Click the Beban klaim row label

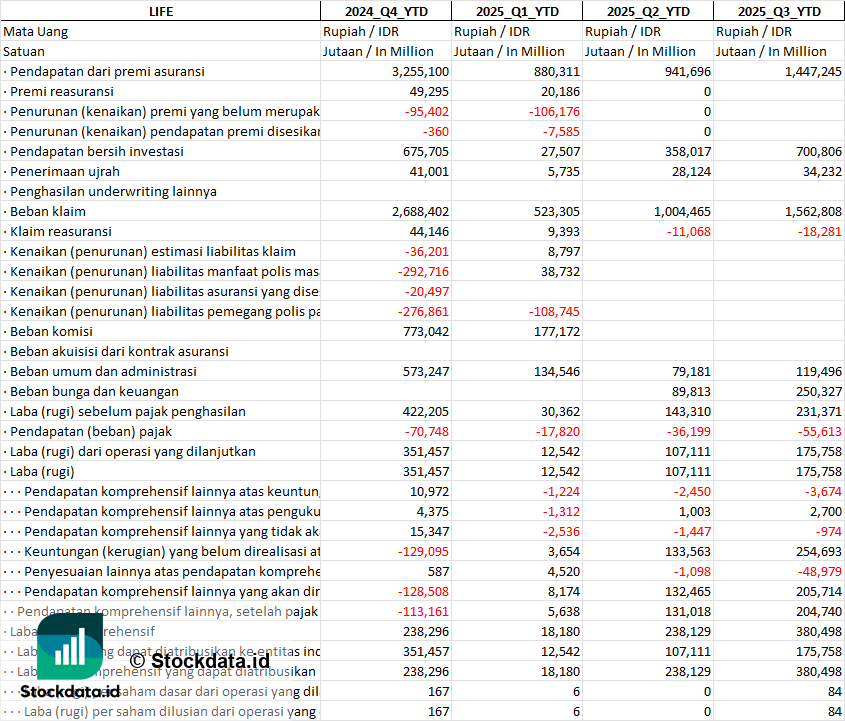(47, 211)
